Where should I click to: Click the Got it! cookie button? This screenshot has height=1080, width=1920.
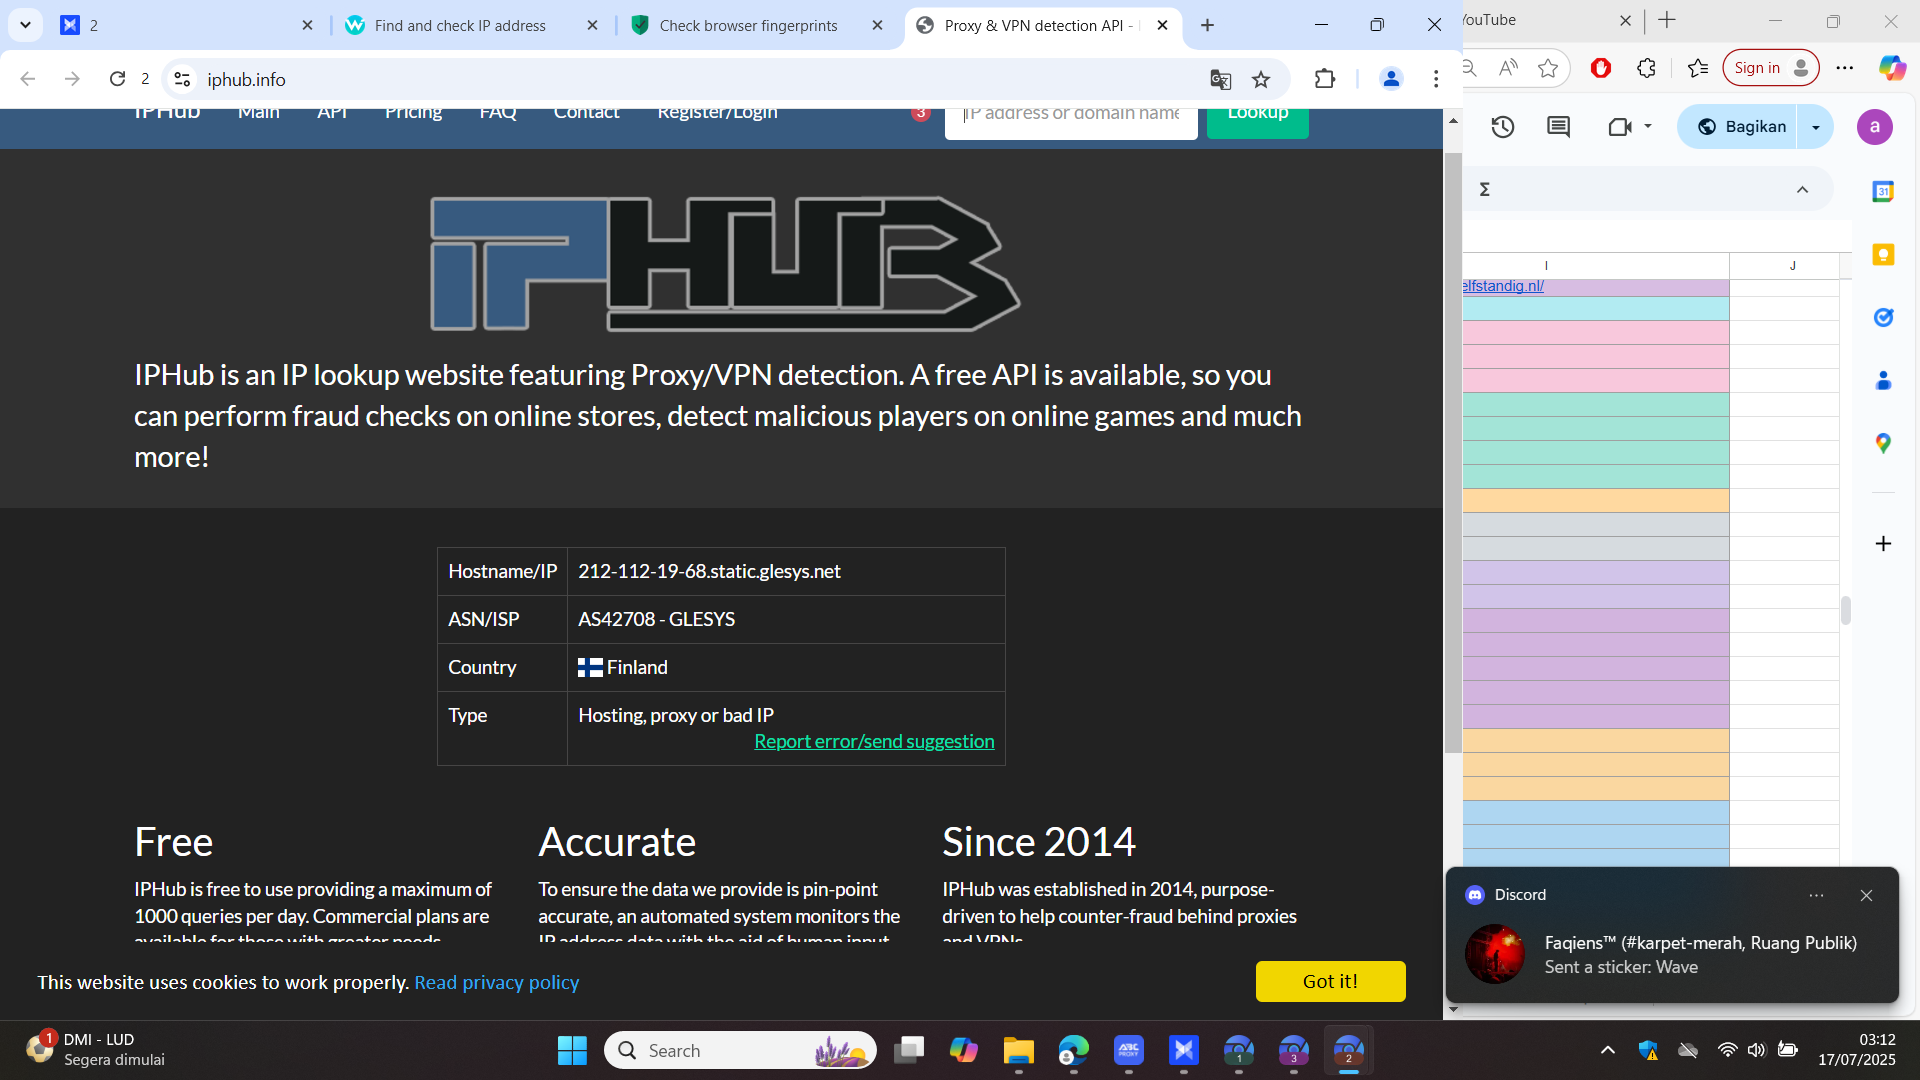pyautogui.click(x=1330, y=981)
